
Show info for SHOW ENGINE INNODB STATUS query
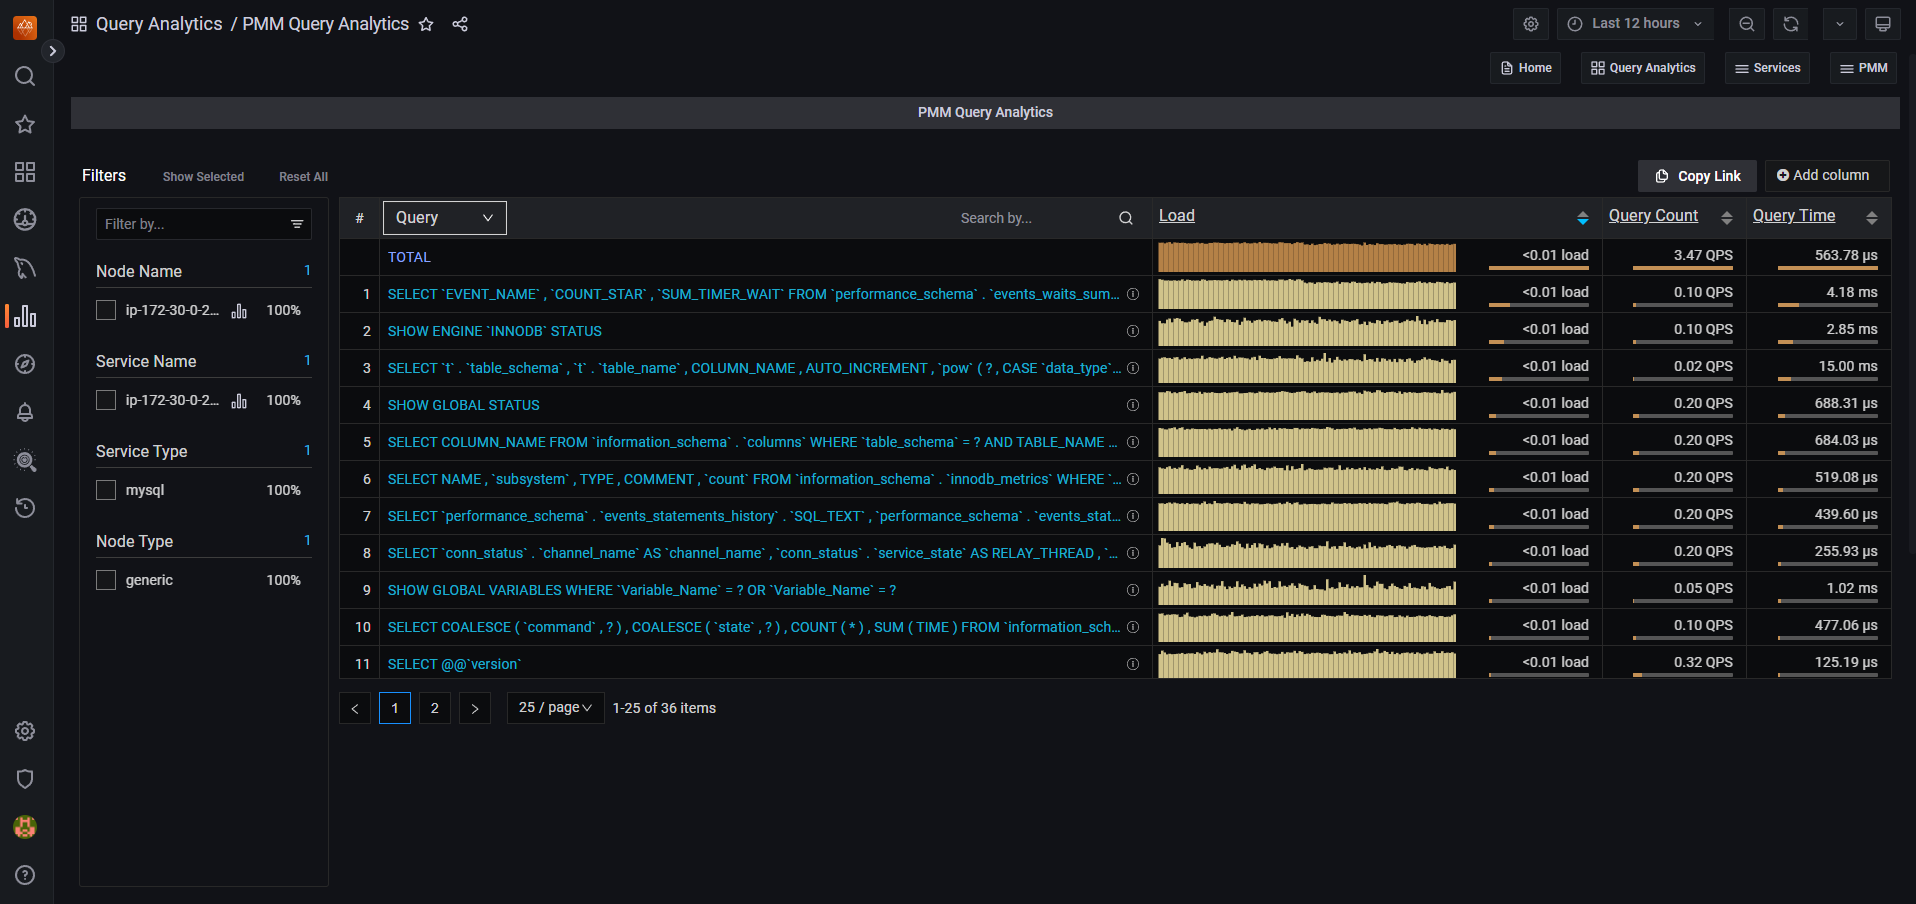1133,331
